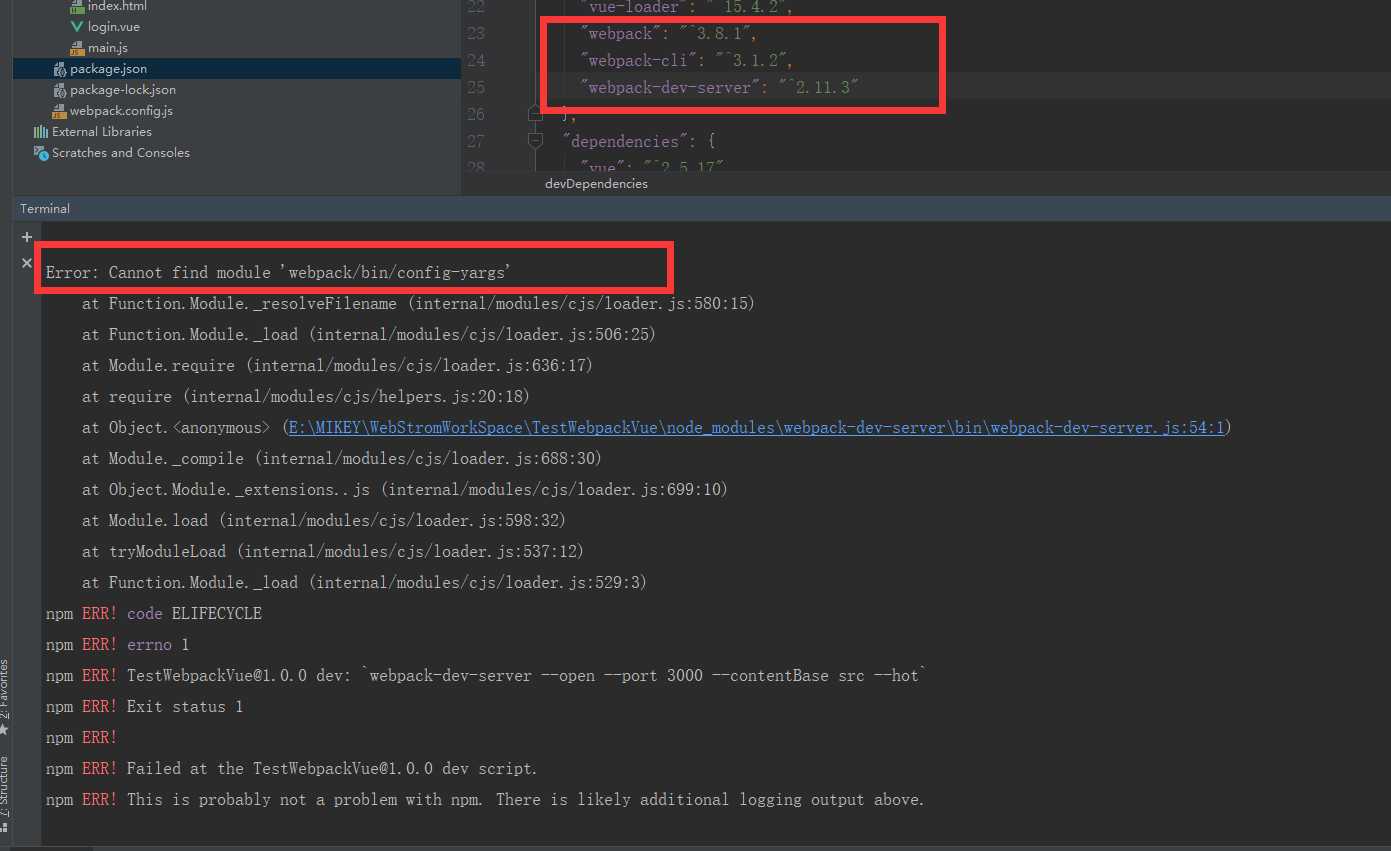Select package.json in the project tree
The height and width of the screenshot is (851, 1391).
tap(108, 69)
